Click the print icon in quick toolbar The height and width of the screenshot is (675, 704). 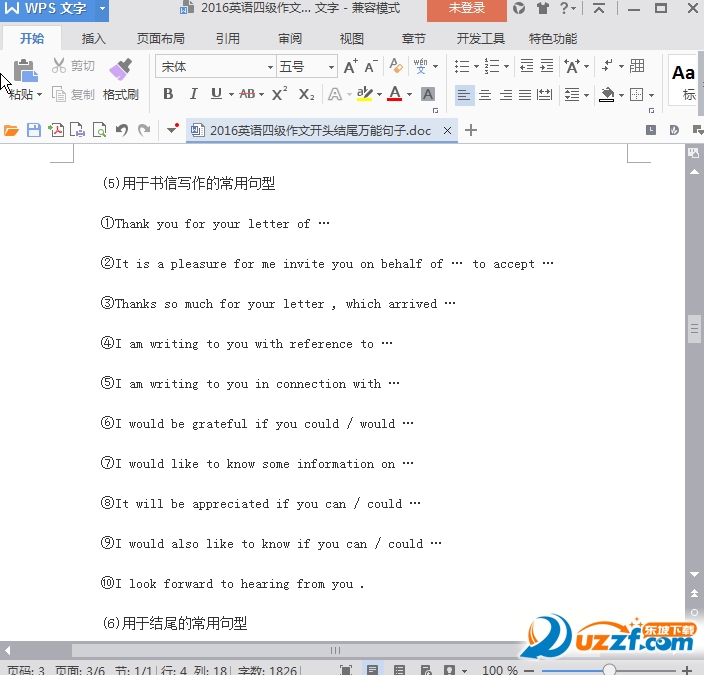click(x=77, y=130)
